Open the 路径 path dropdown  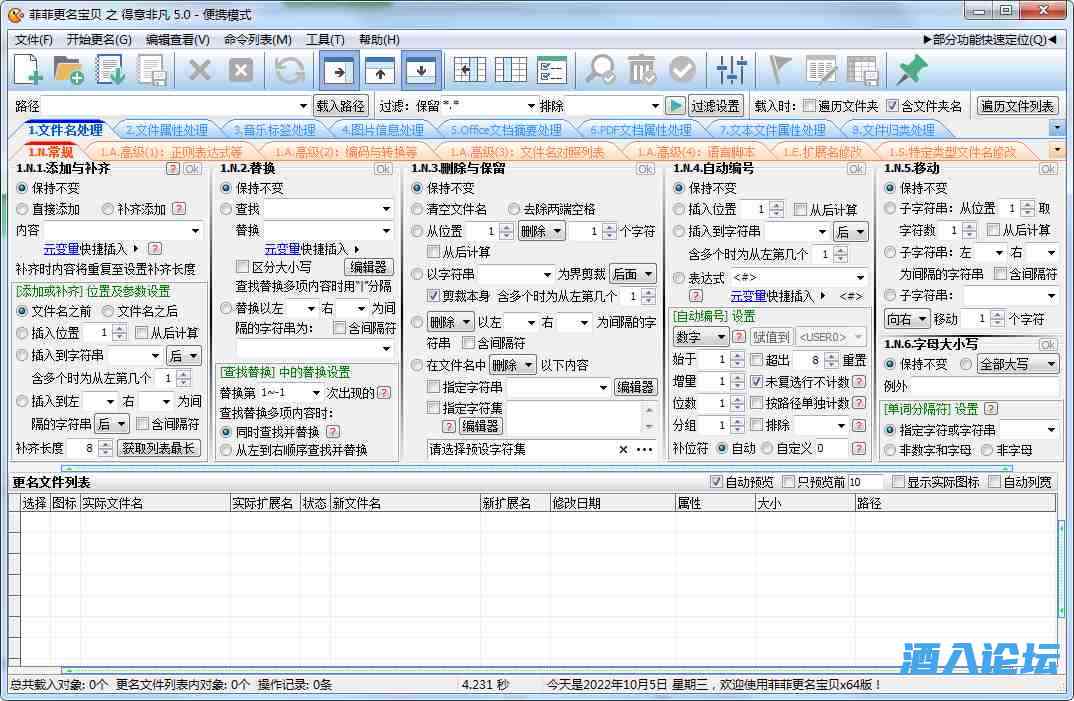pyautogui.click(x=303, y=106)
